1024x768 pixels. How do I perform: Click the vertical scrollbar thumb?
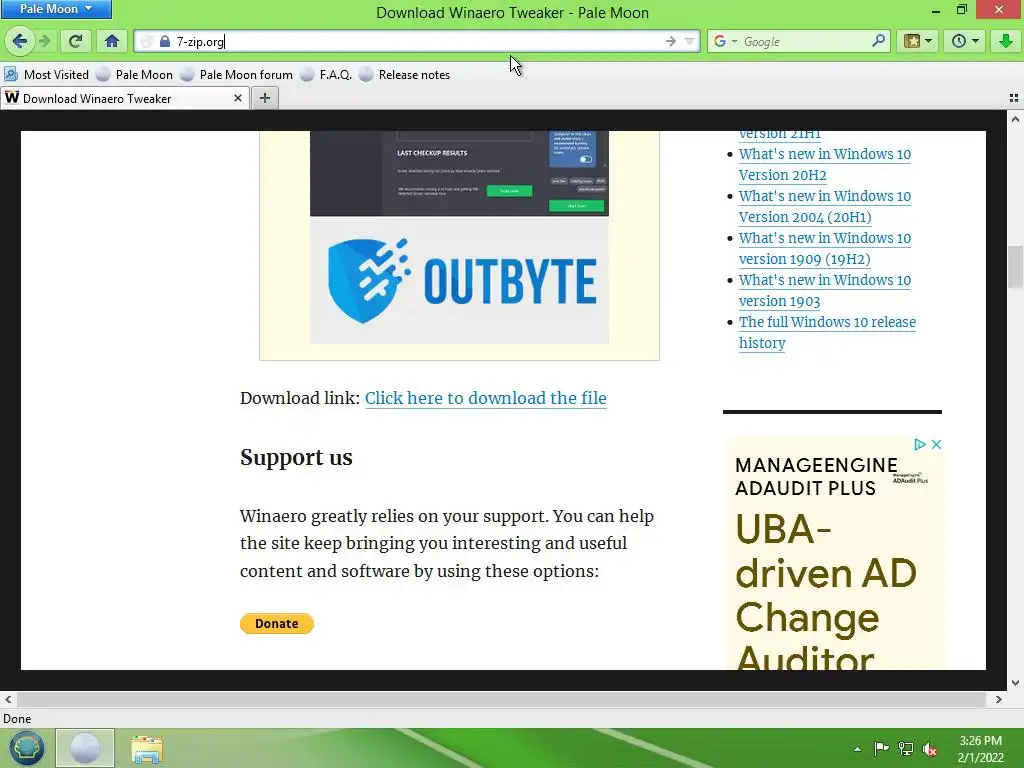[1015, 266]
